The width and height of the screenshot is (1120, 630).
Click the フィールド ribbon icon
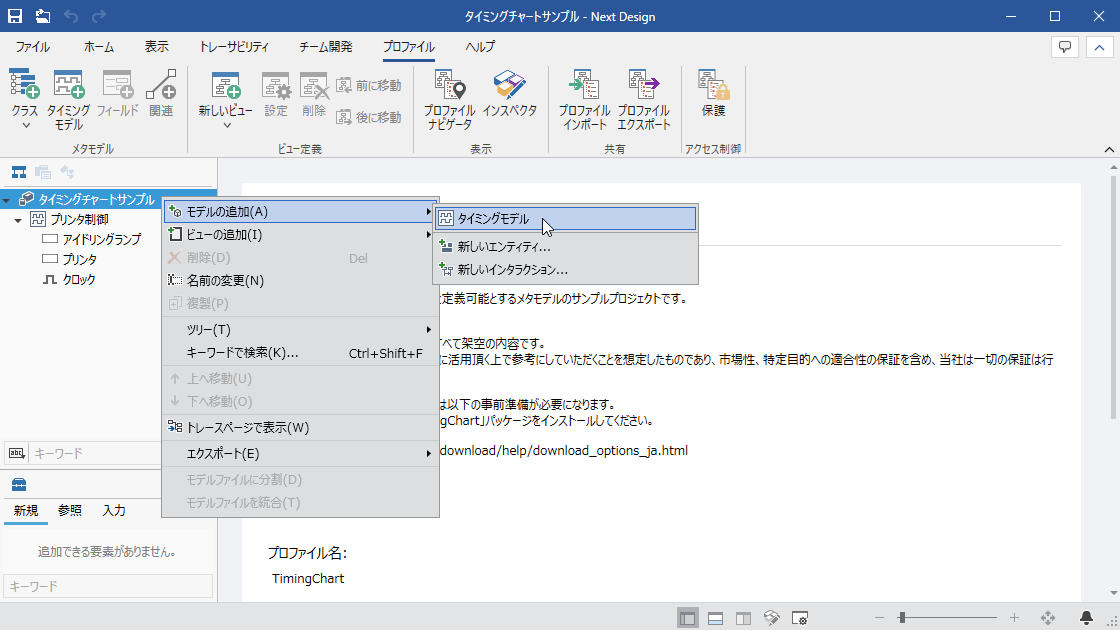[117, 93]
